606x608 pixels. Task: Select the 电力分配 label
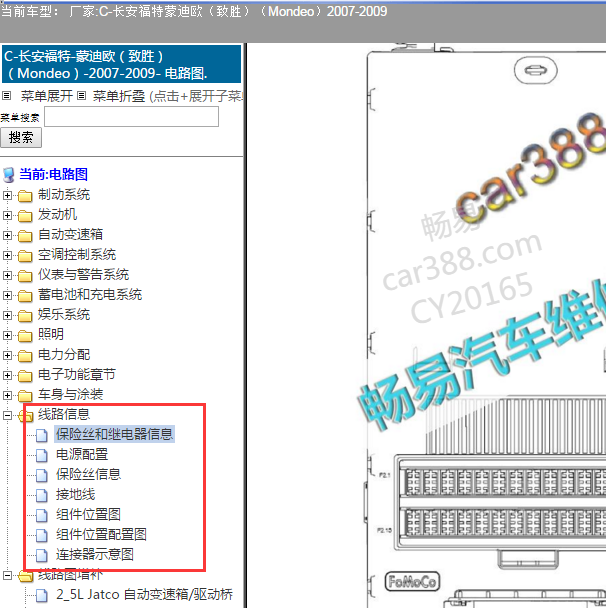click(x=64, y=354)
